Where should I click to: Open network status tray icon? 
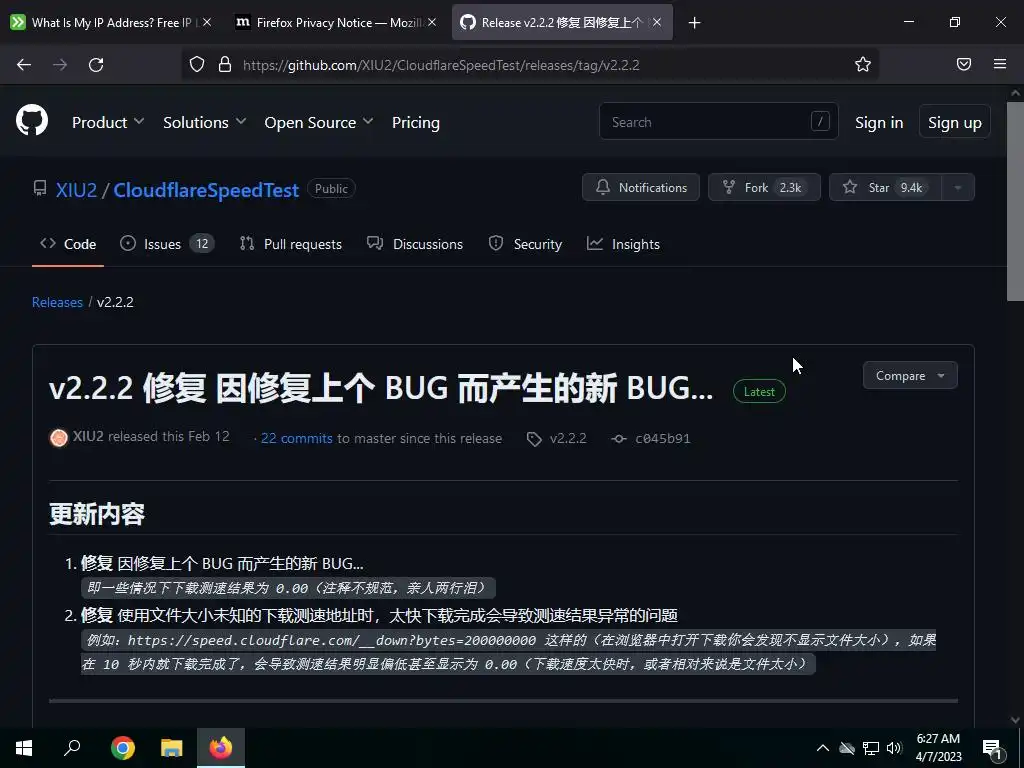pos(871,748)
